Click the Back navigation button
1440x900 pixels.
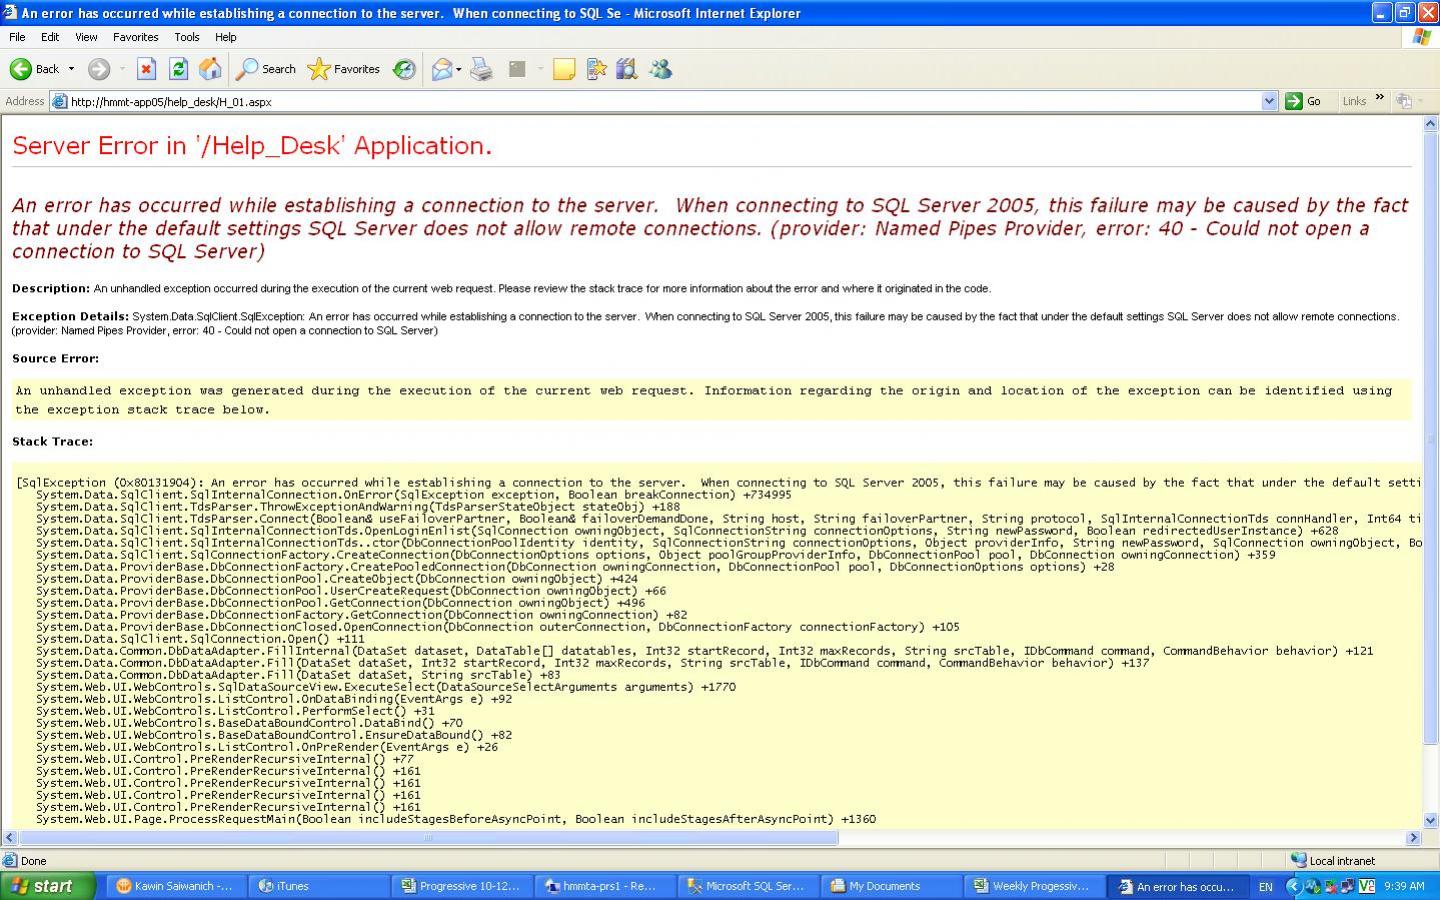tap(34, 69)
